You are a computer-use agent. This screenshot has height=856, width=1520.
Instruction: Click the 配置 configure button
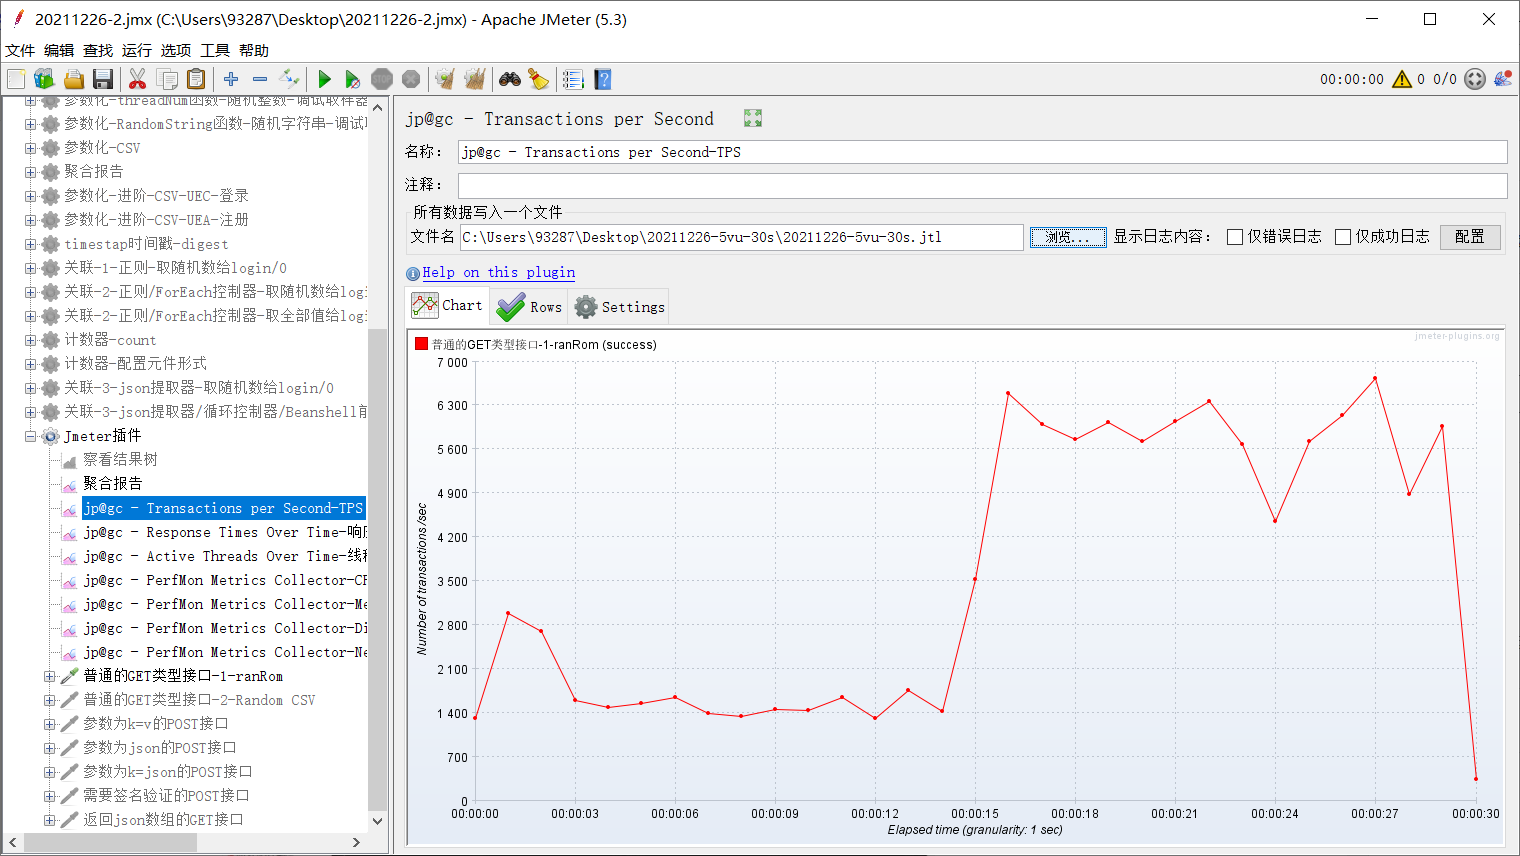coord(1470,237)
